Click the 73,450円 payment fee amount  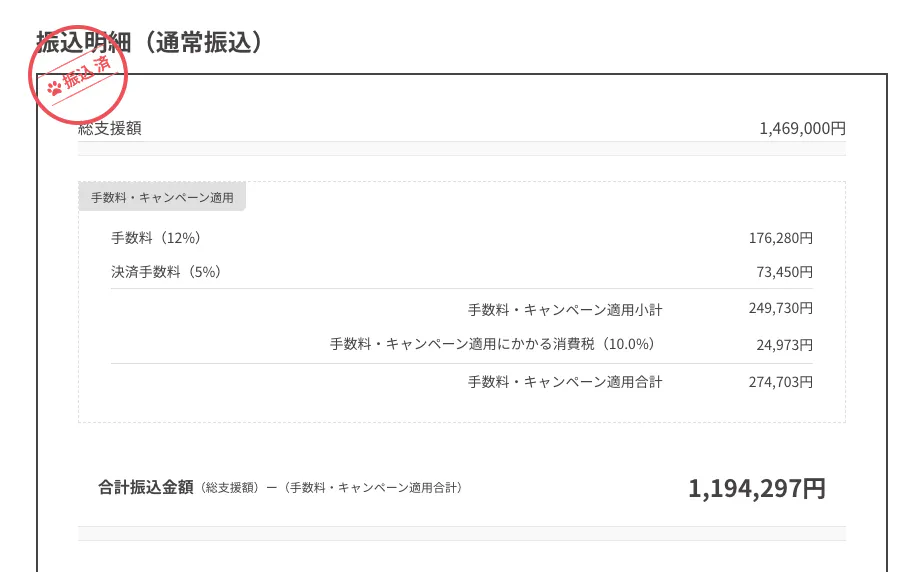pyautogui.click(x=784, y=272)
